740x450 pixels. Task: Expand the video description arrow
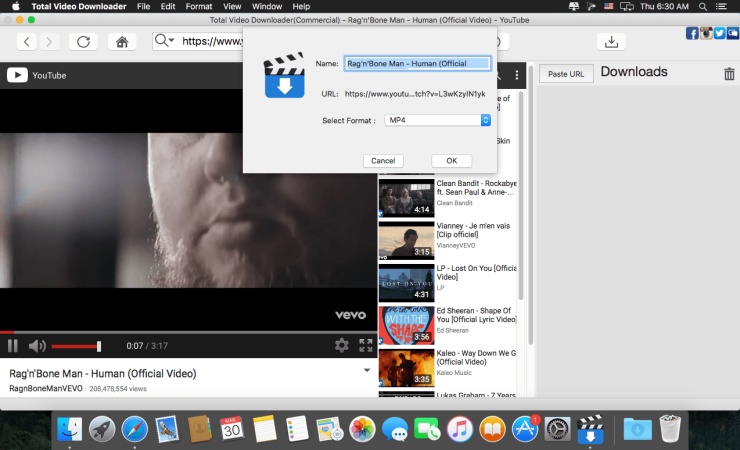(367, 370)
